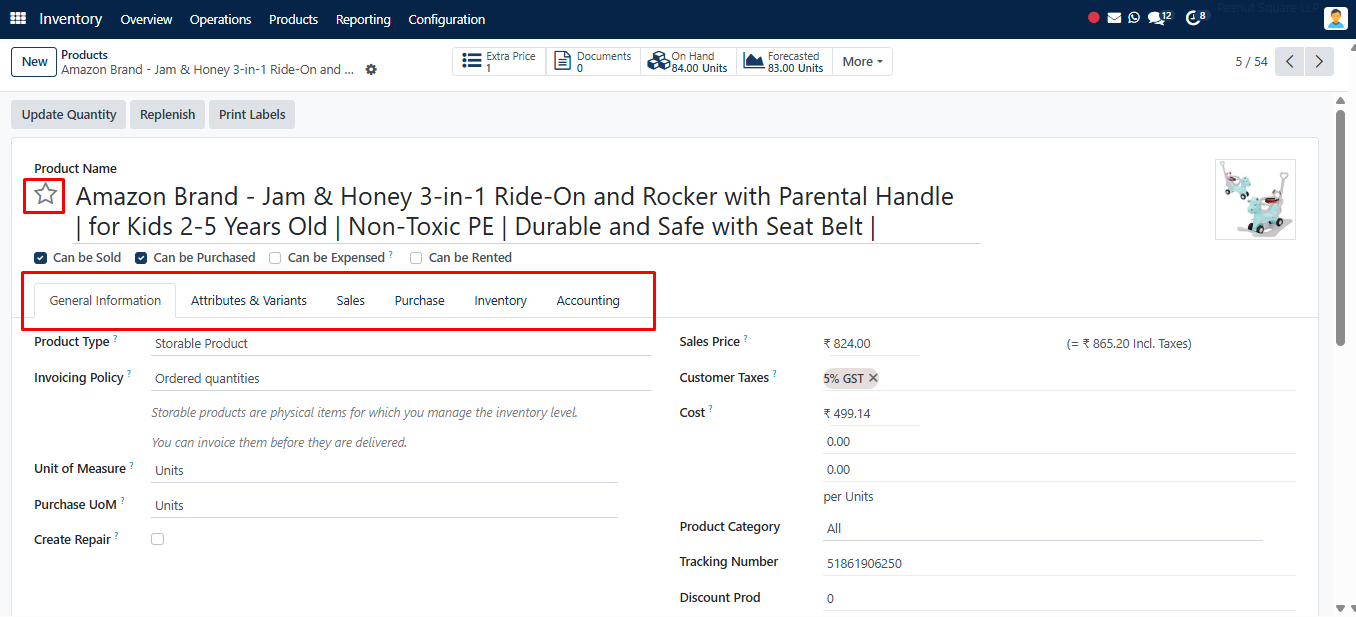Open Product Type dropdown
The image size is (1356, 617).
[x=401, y=343]
